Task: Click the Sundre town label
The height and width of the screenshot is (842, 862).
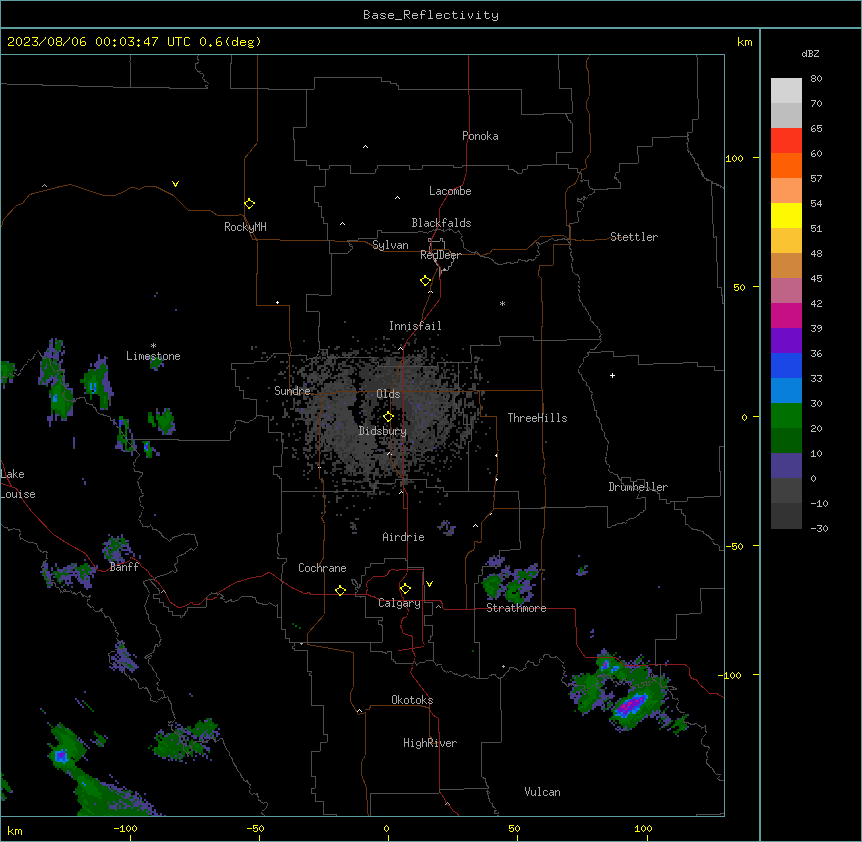Action: coord(292,391)
